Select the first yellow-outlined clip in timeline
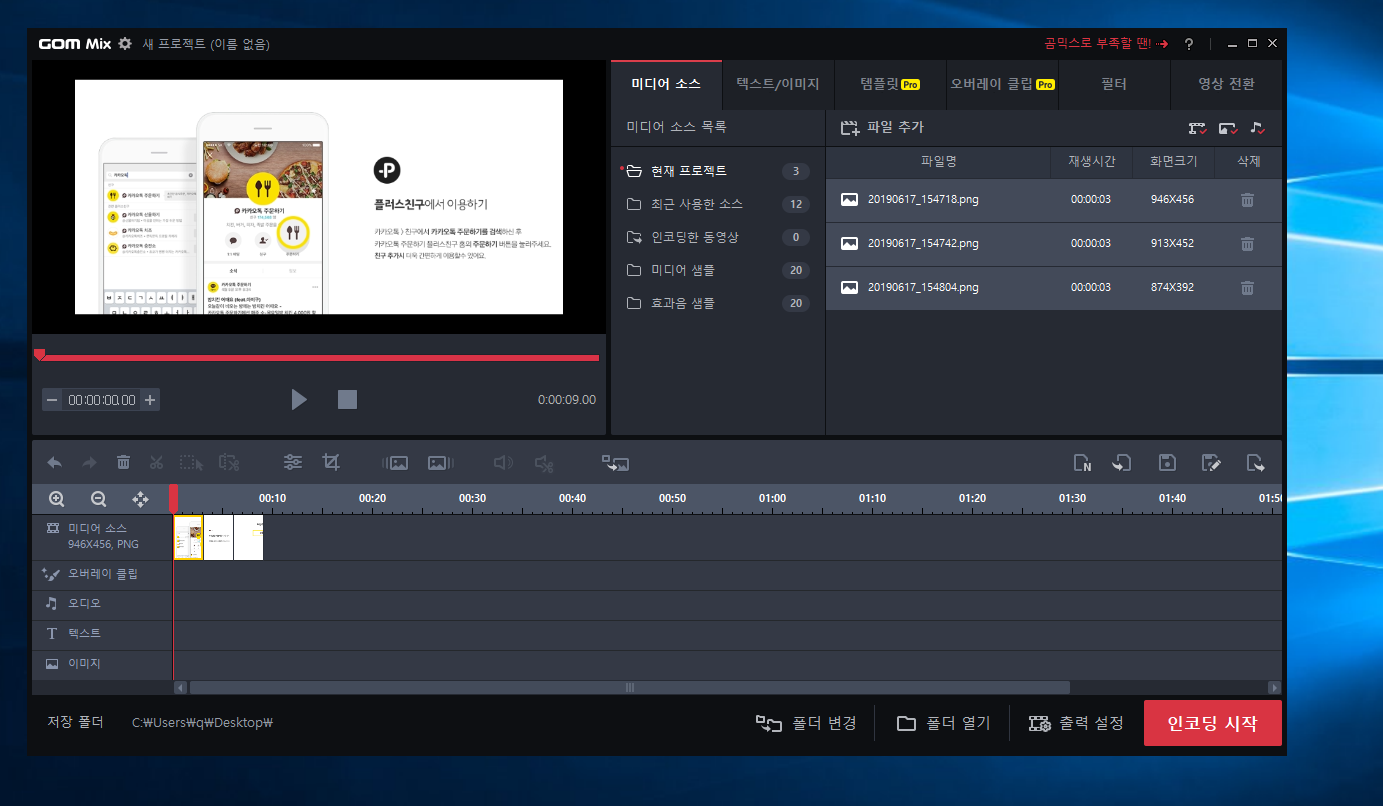 [188, 538]
